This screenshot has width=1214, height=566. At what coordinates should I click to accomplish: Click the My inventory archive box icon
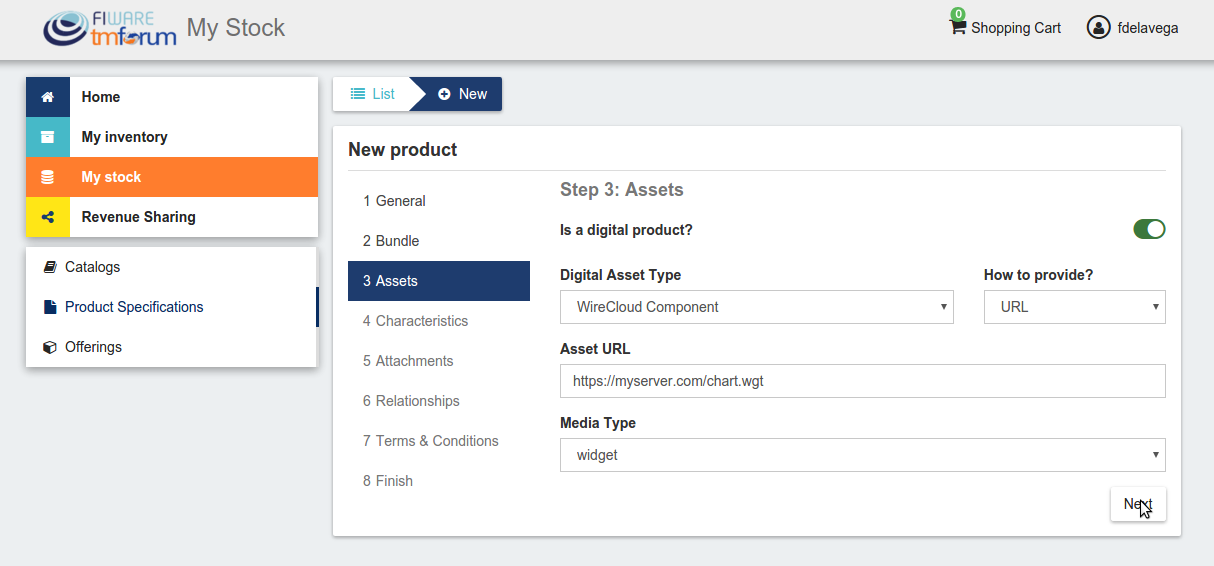click(x=47, y=137)
